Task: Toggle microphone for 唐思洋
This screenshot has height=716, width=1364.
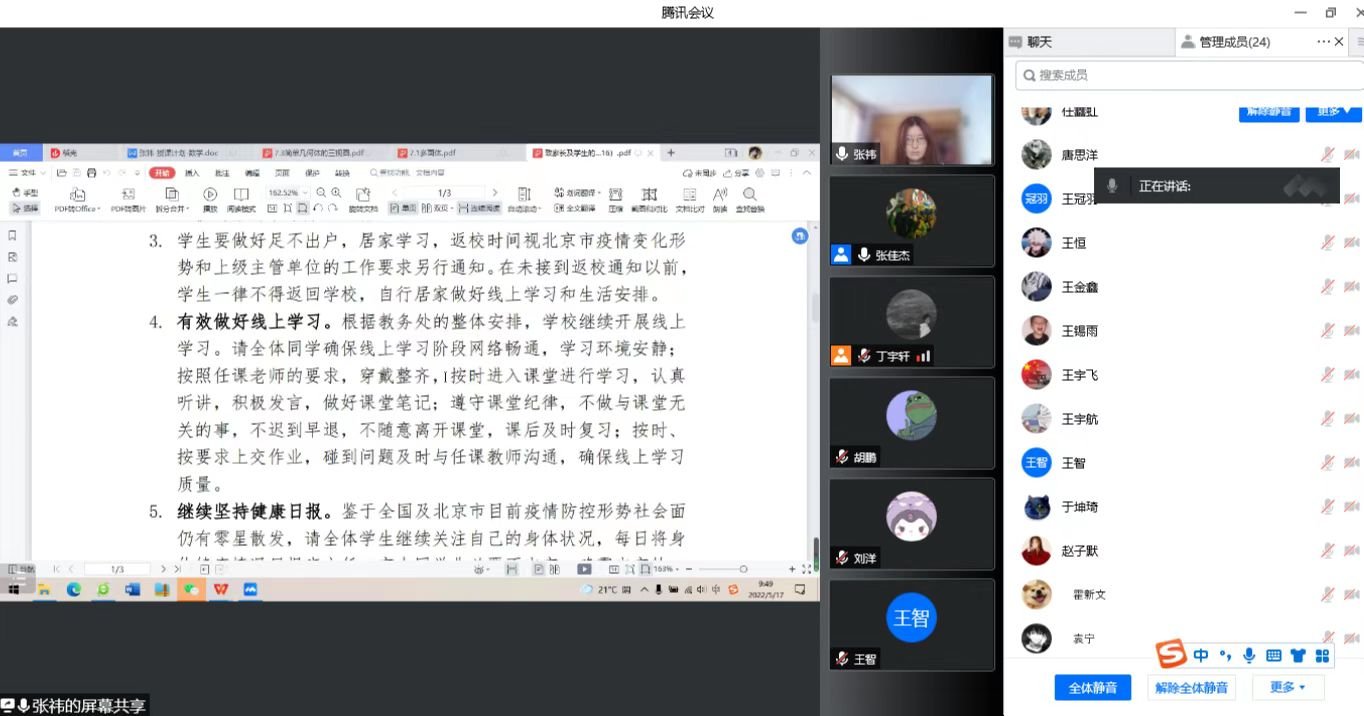Action: (x=1327, y=155)
